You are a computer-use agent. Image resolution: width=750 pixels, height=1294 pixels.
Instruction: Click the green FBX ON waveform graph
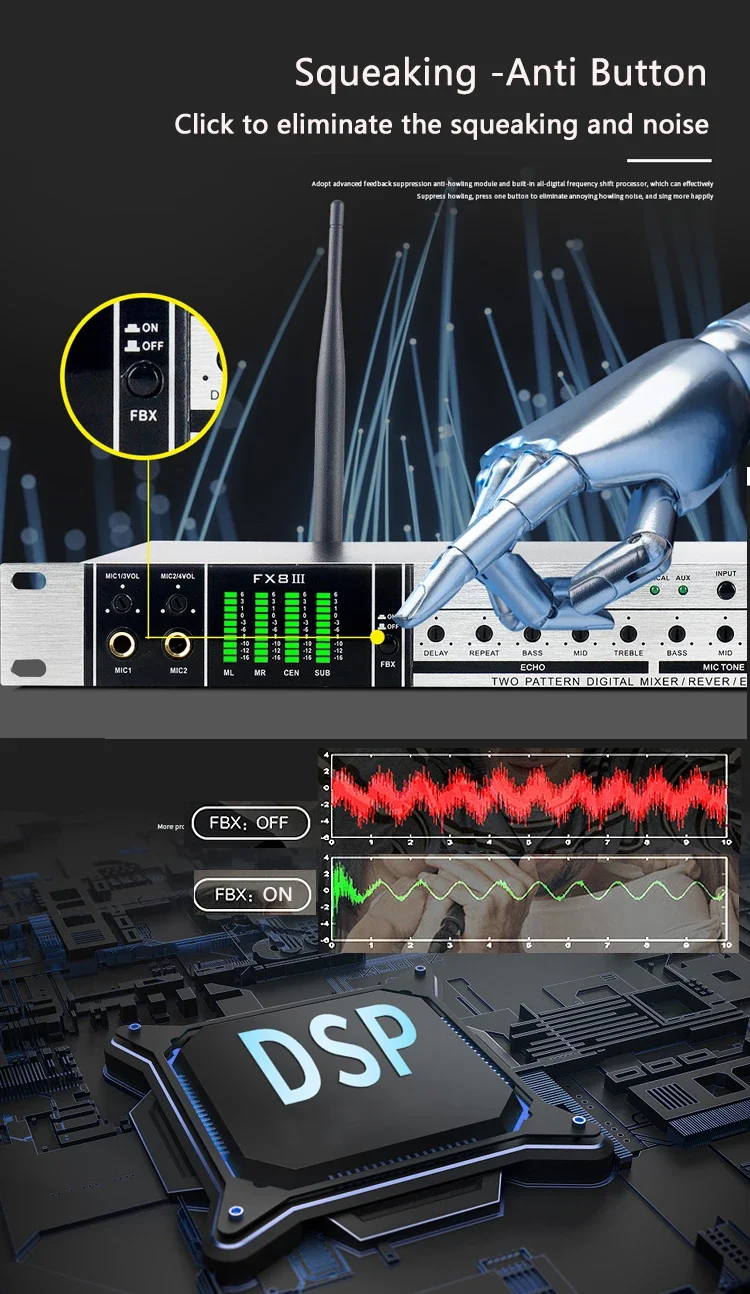[528, 899]
